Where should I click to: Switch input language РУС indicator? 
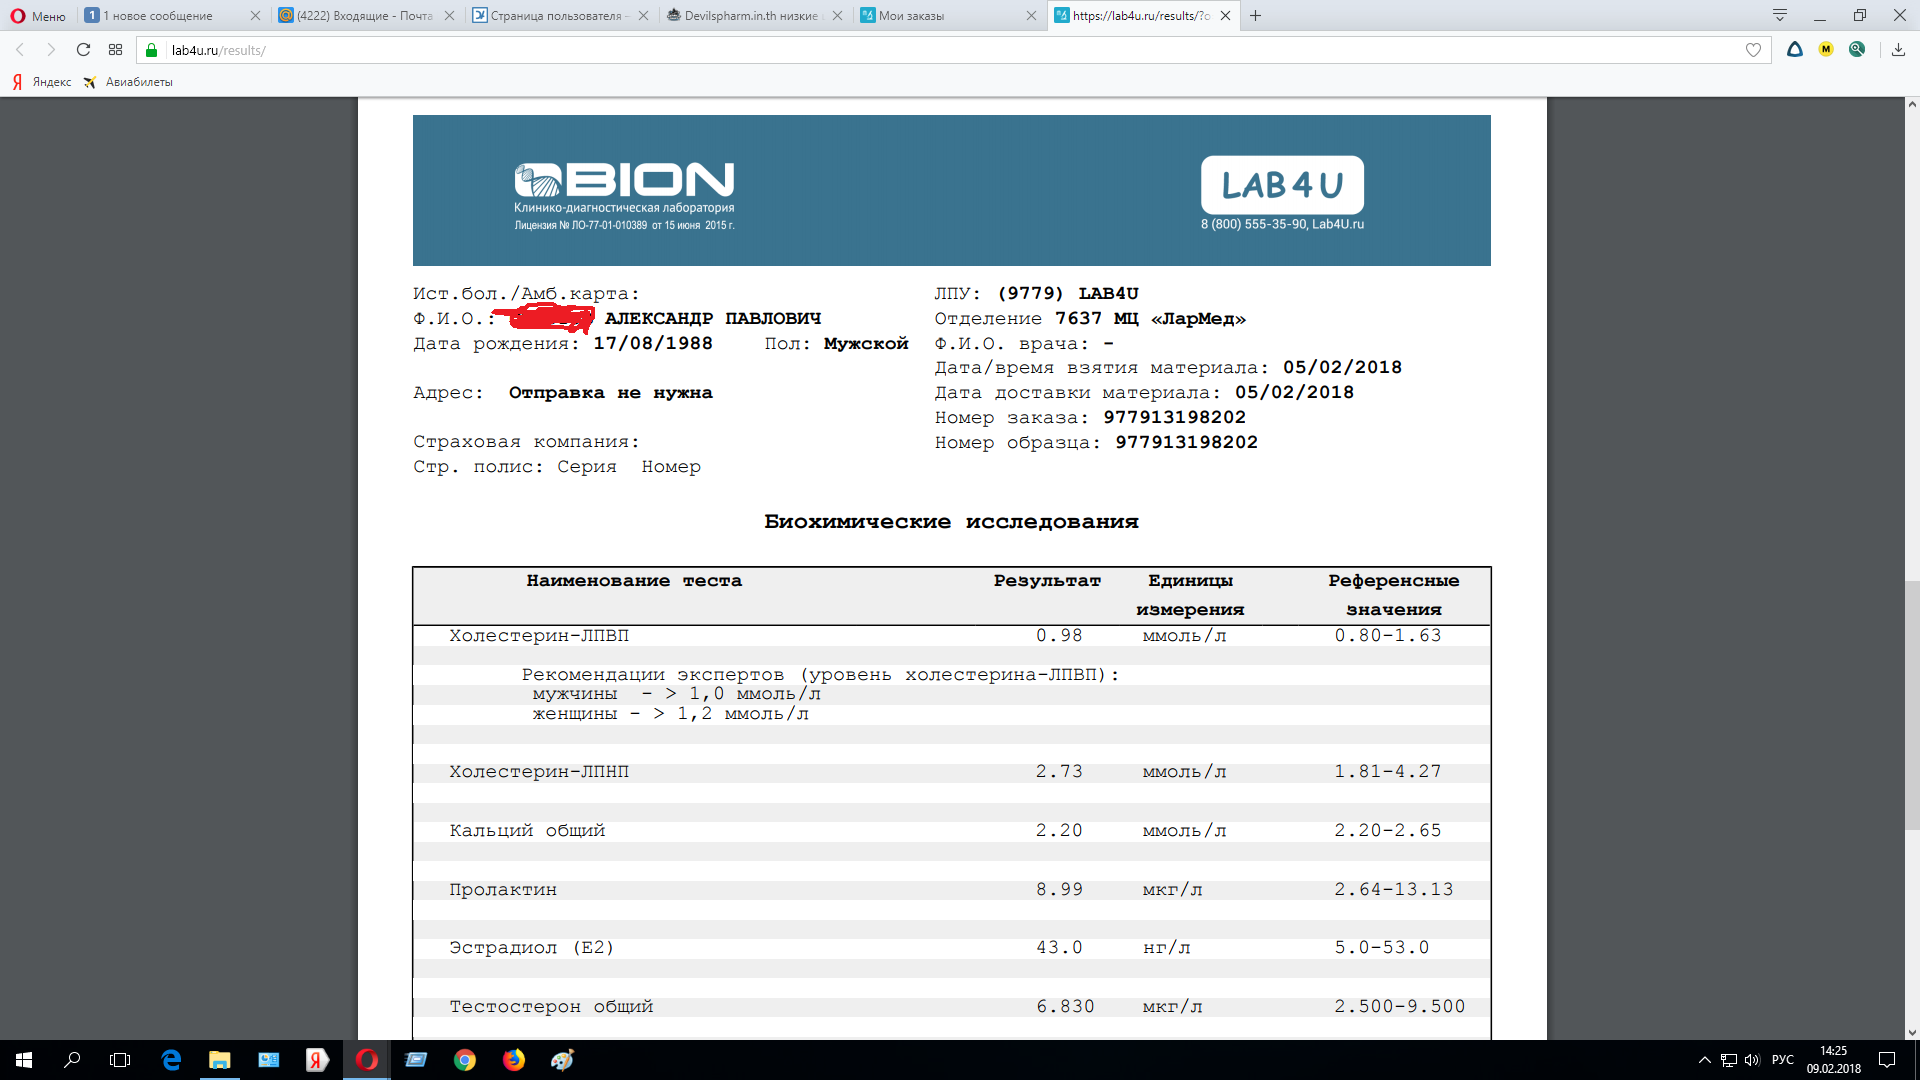click(x=1783, y=1060)
